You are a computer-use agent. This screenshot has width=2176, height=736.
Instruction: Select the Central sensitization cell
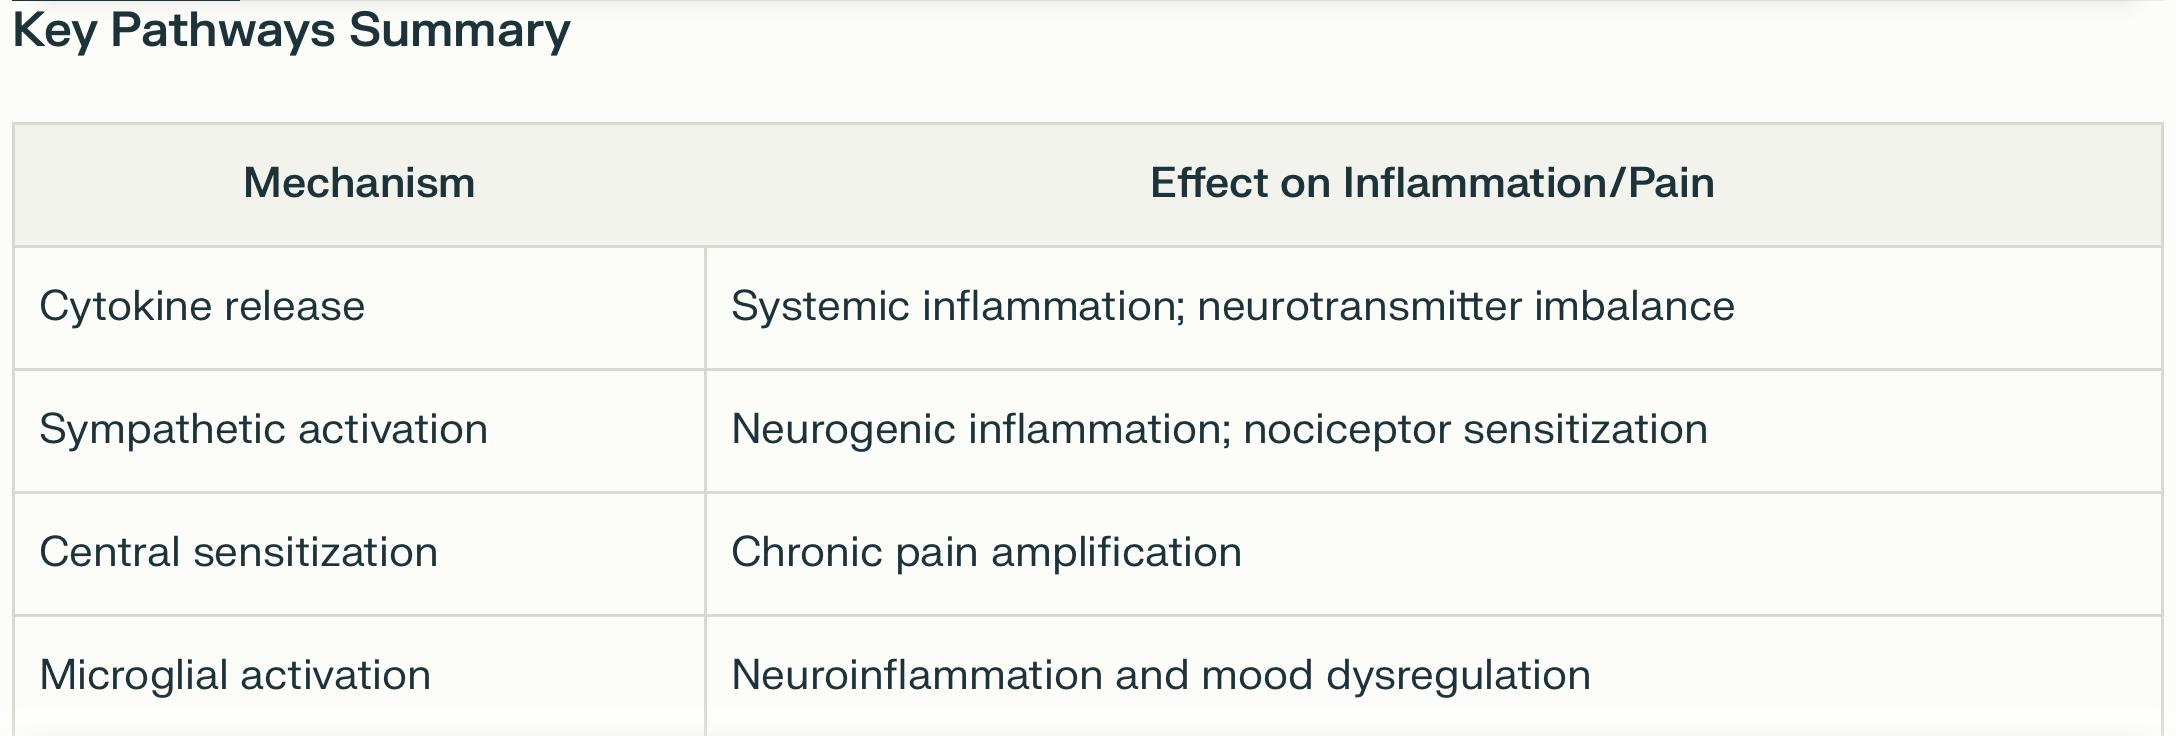pos(359,554)
